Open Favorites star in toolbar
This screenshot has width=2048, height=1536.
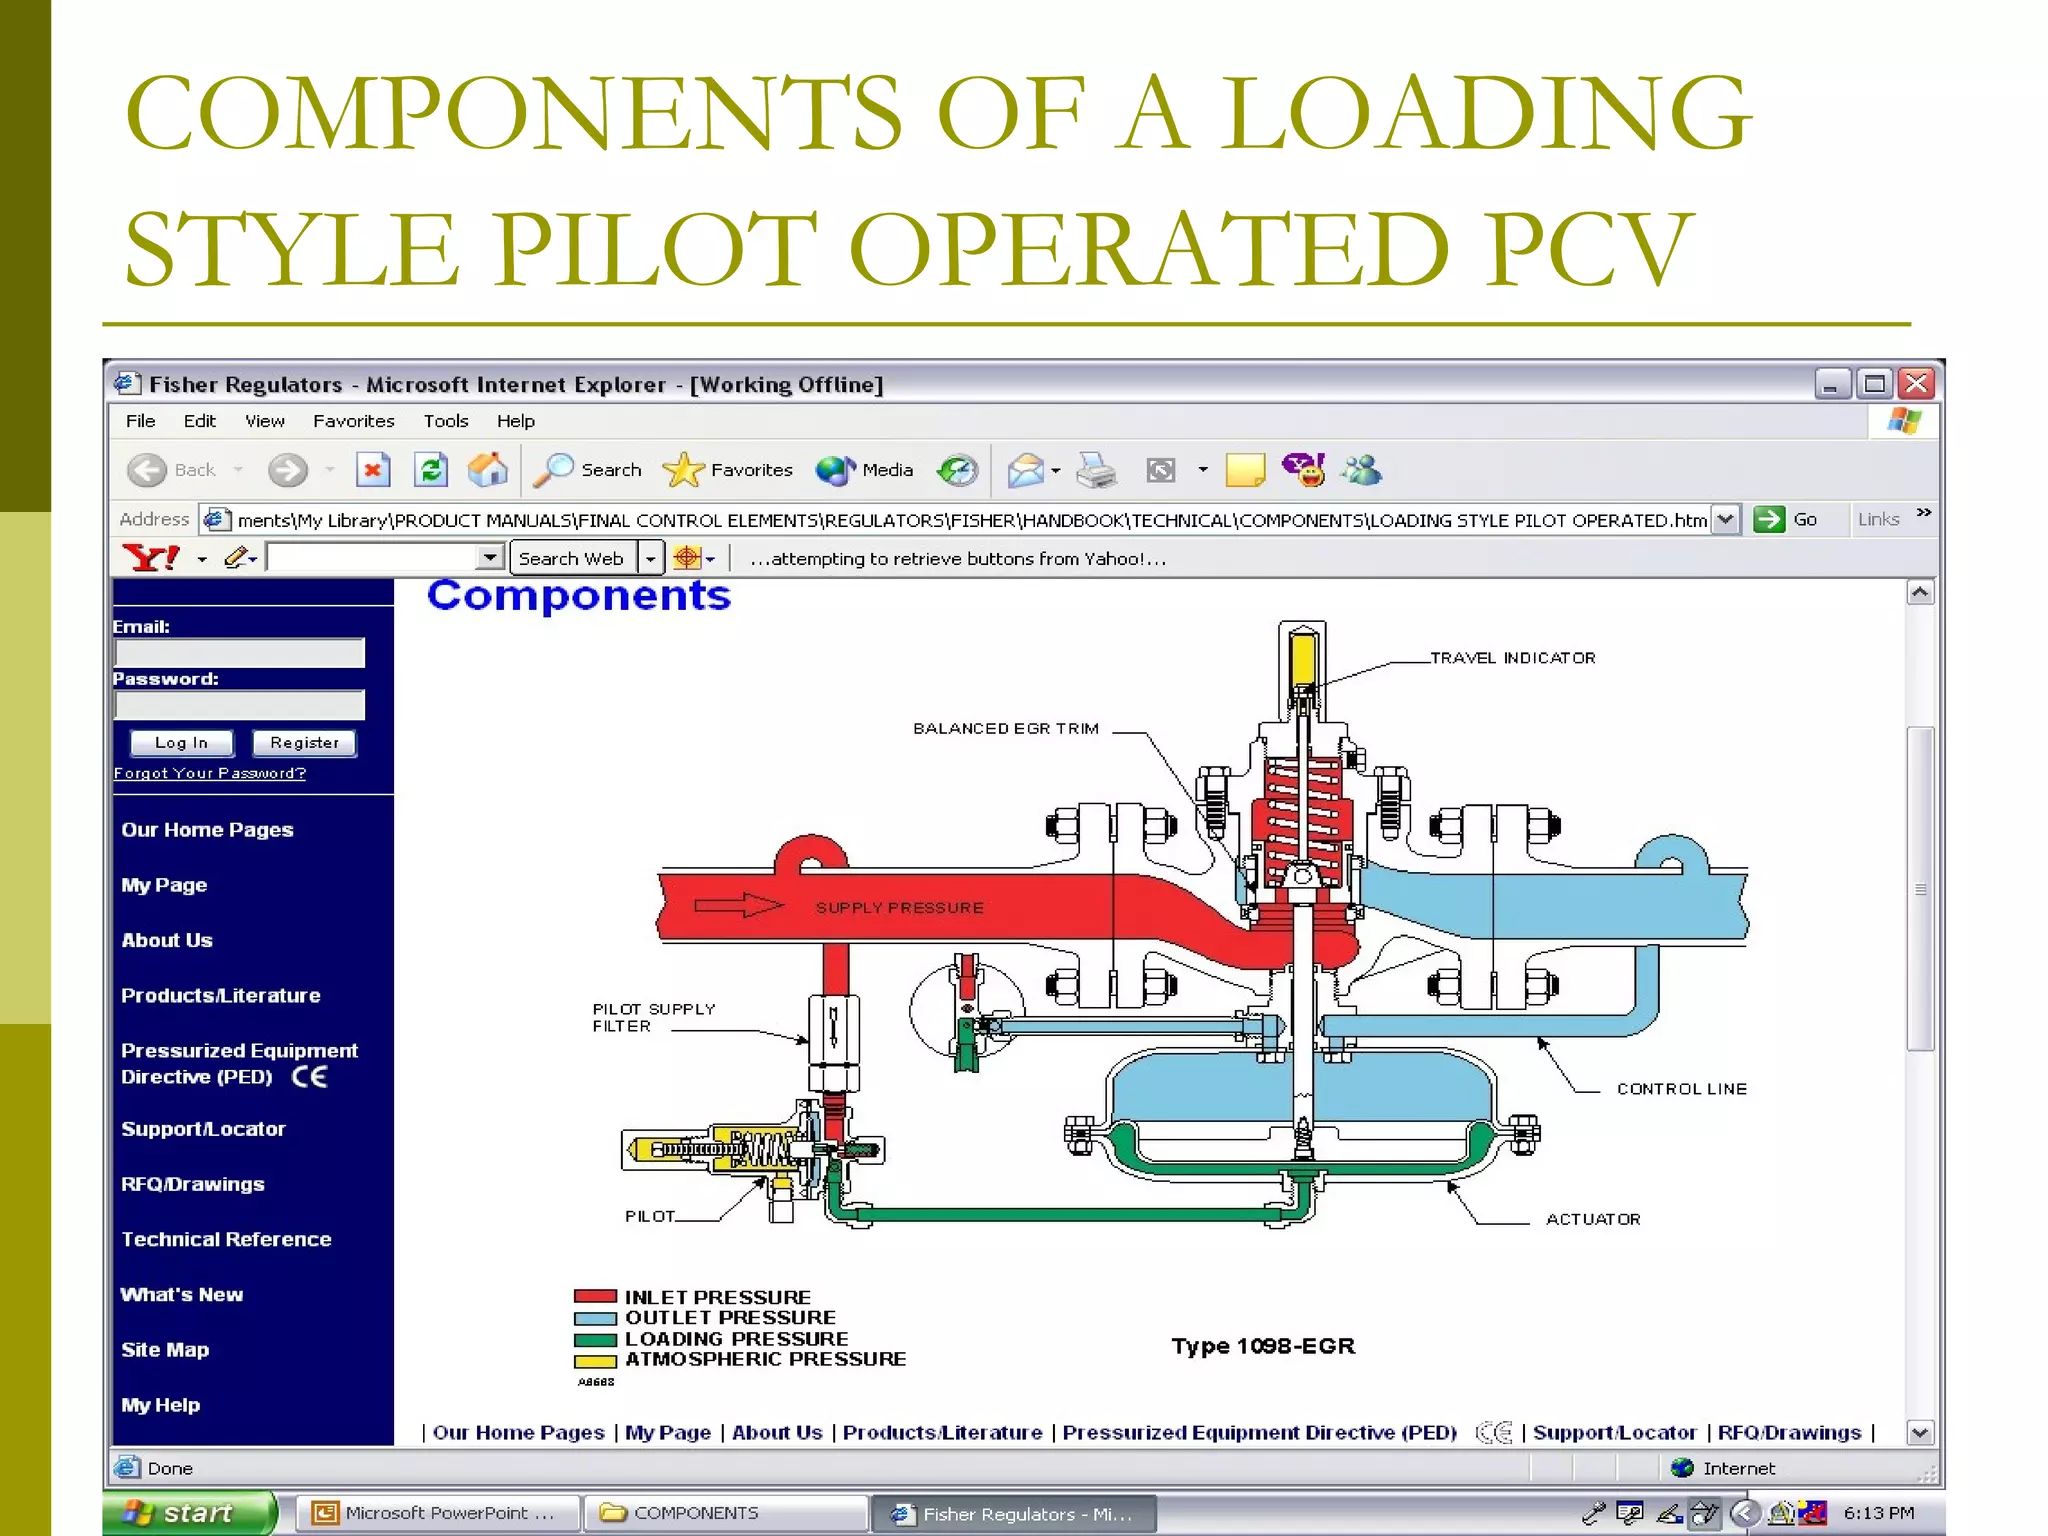(683, 470)
